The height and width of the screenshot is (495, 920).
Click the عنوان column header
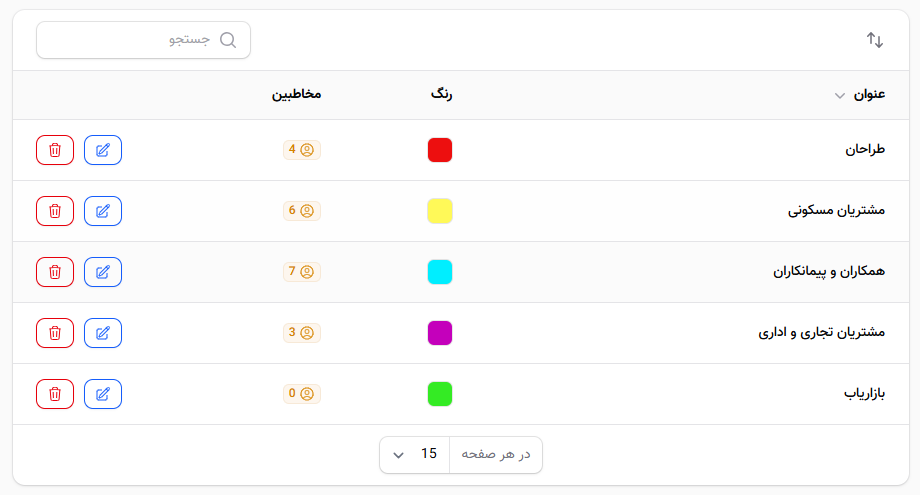pyautogui.click(x=869, y=94)
